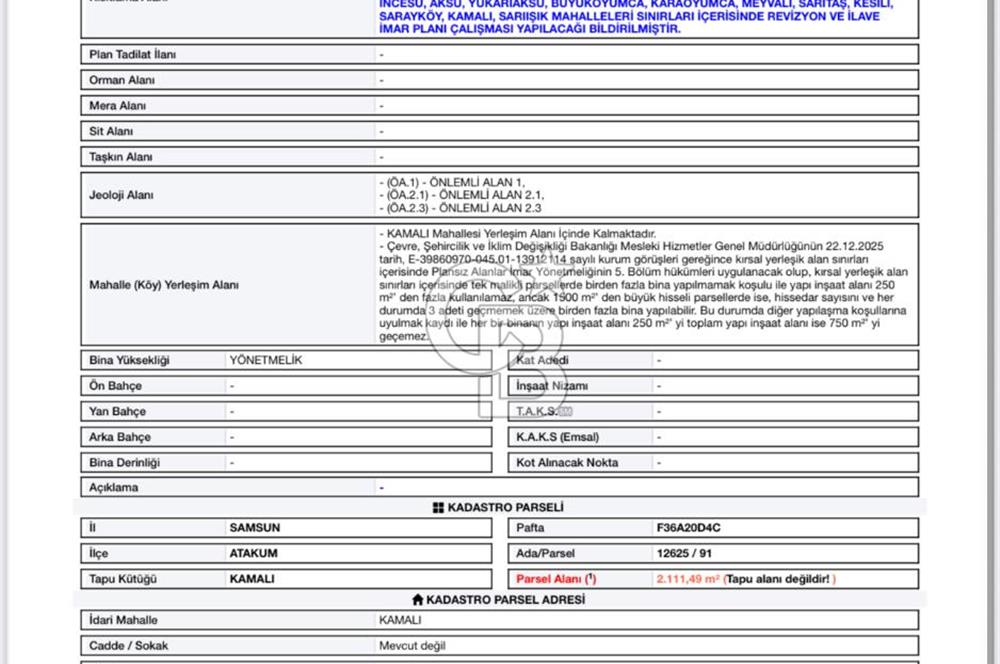Select the İdari Mahalle label
The height and width of the screenshot is (664, 1000).
(x=123, y=620)
